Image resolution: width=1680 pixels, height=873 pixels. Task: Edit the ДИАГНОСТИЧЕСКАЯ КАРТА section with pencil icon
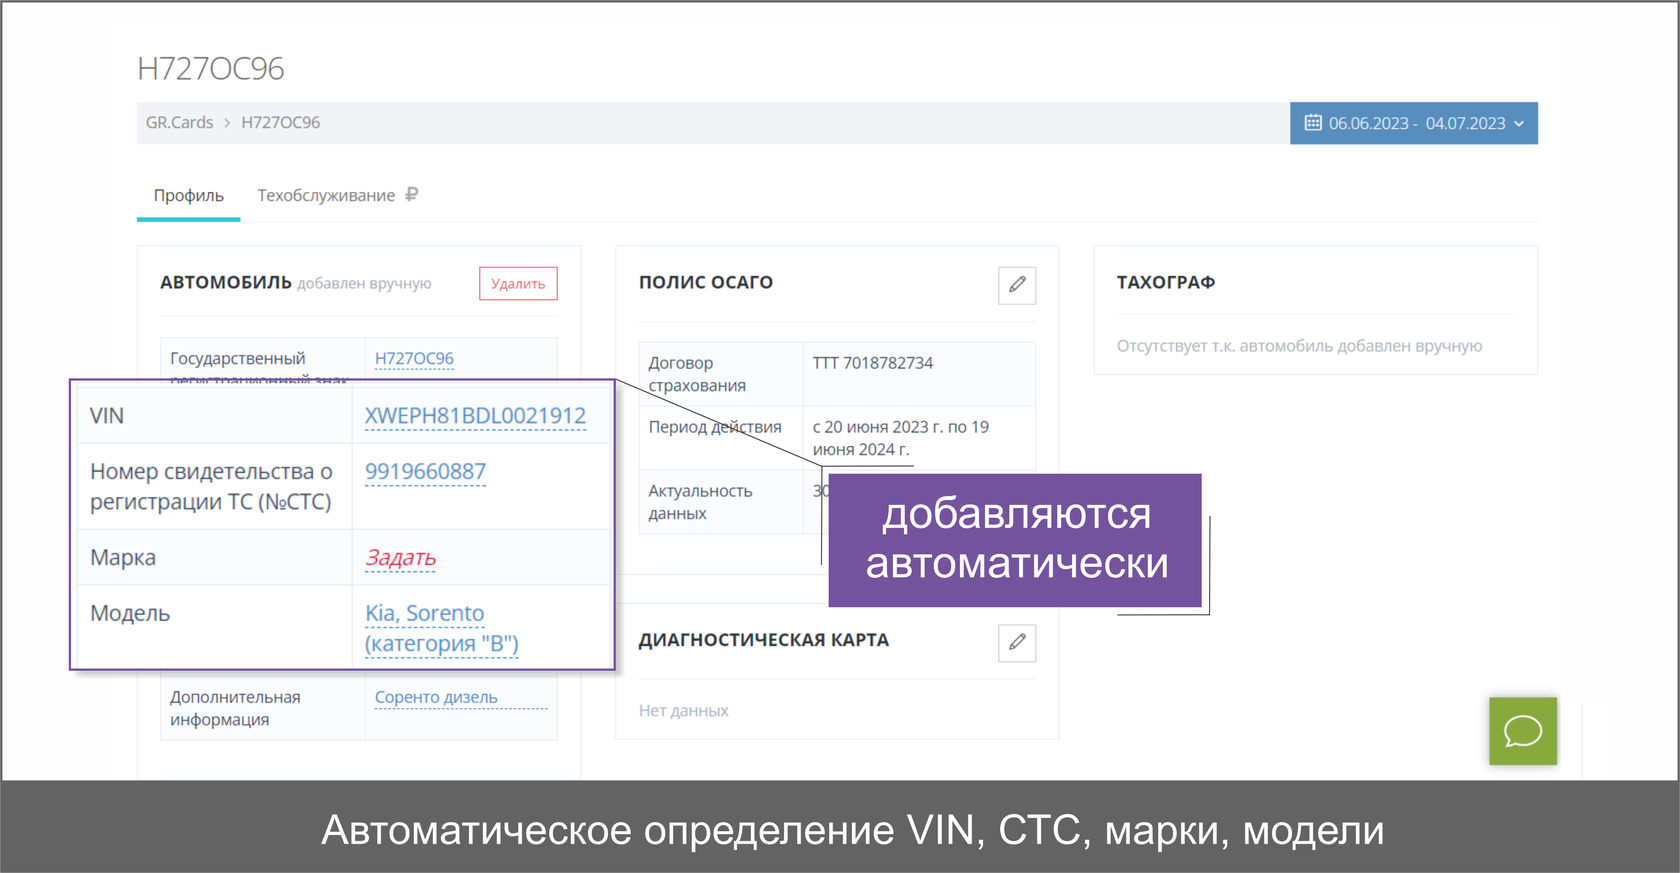click(x=1017, y=643)
